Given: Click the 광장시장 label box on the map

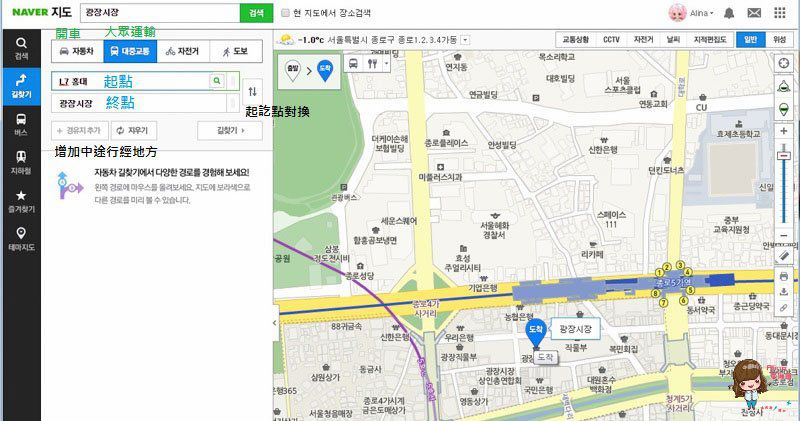Looking at the screenshot, I should coord(576,329).
